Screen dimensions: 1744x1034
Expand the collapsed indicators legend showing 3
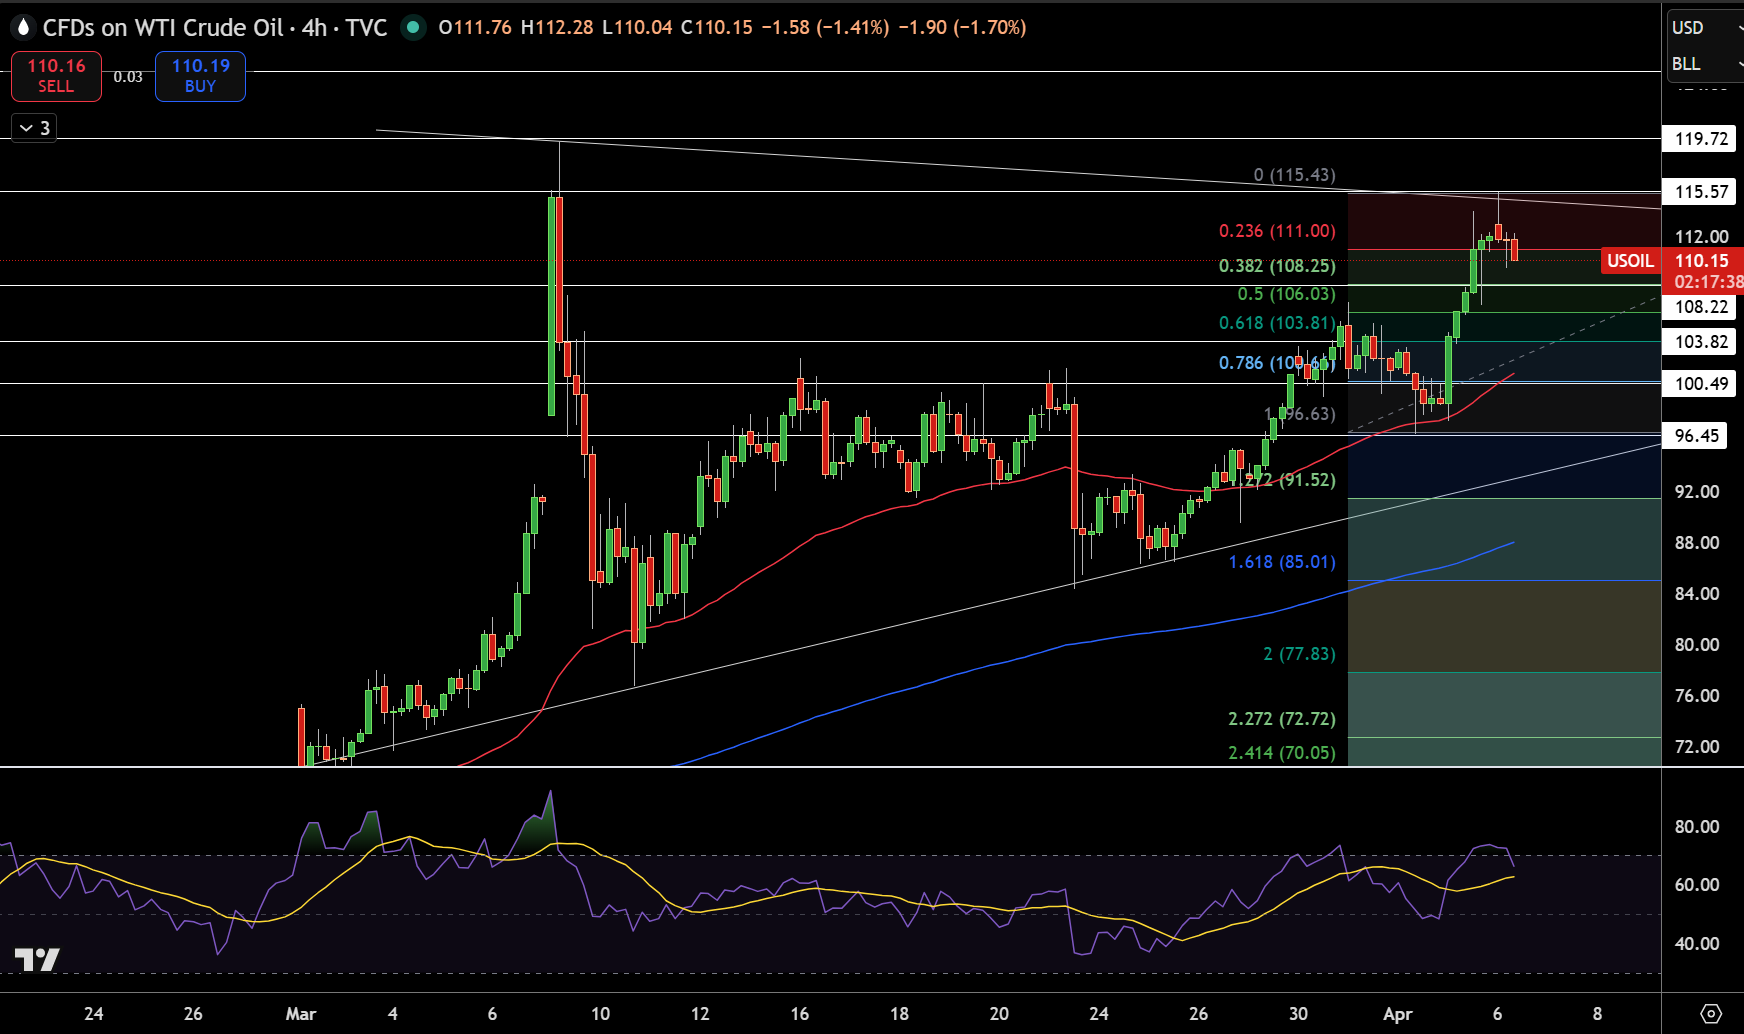[x=34, y=128]
